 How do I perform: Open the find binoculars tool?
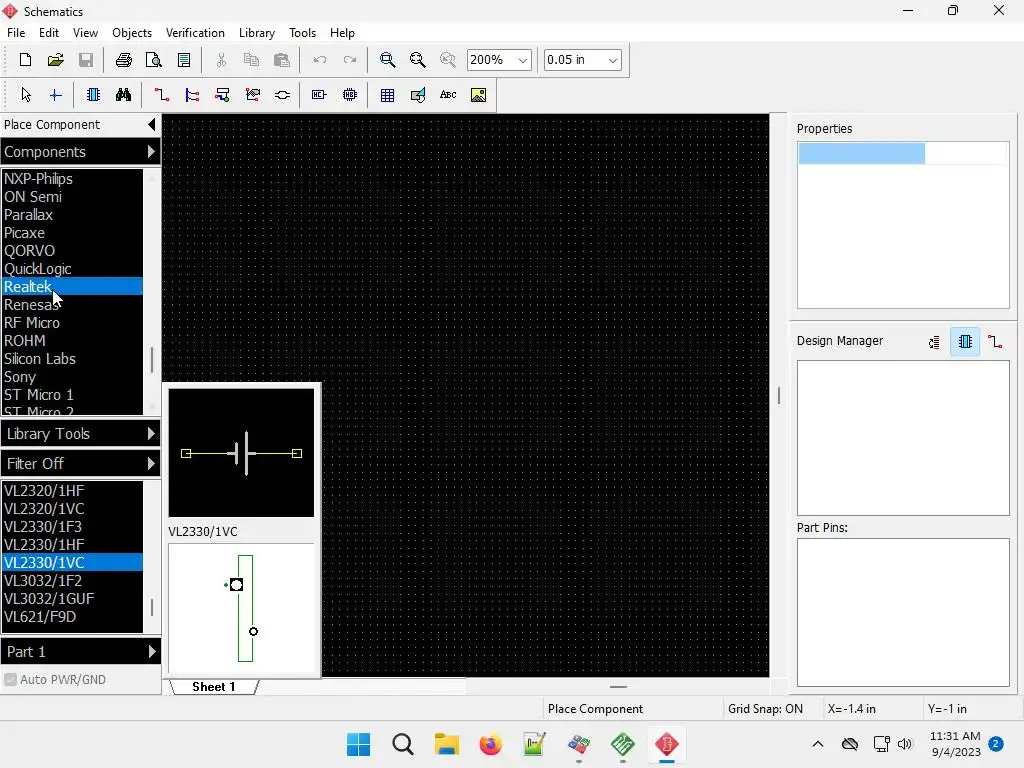point(123,95)
